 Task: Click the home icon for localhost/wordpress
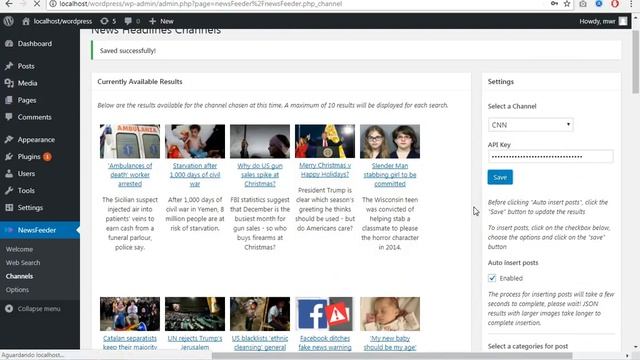pyautogui.click(x=26, y=21)
